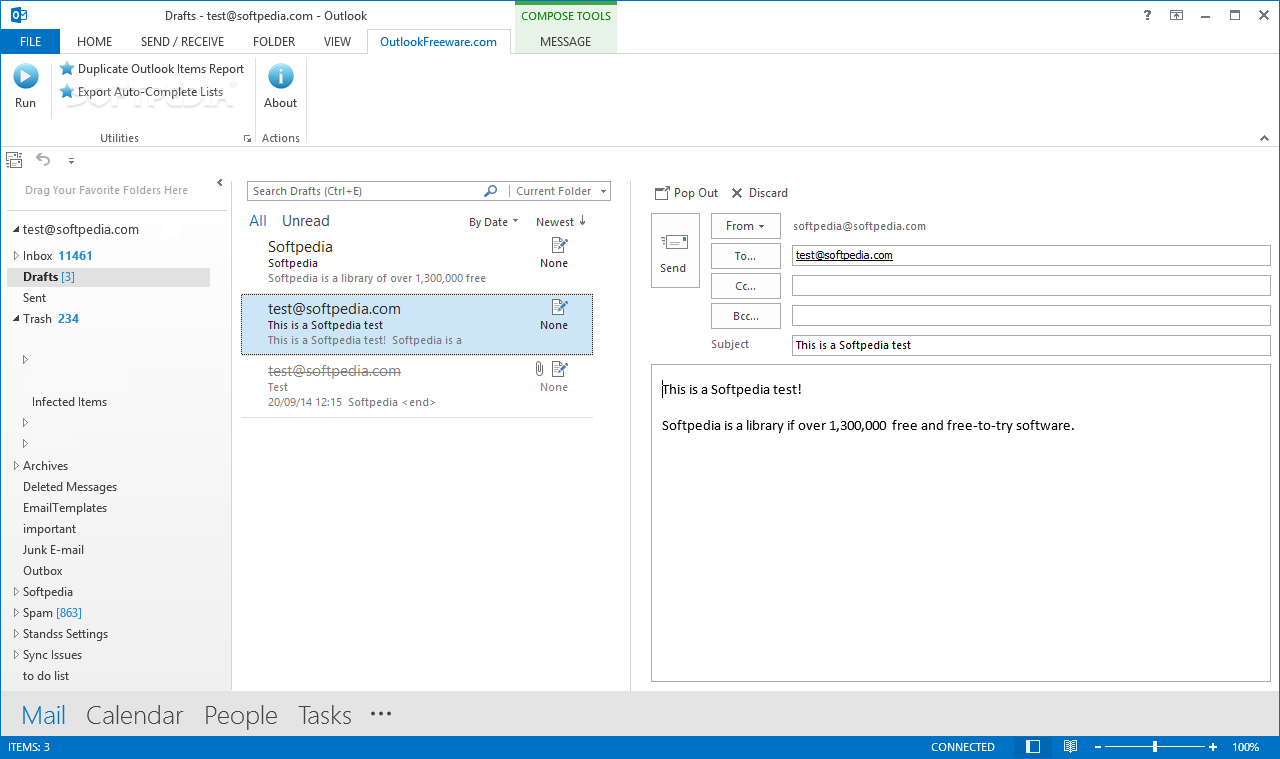Expand Sync Issues folder
The height and width of the screenshot is (759, 1280).
pos(16,655)
